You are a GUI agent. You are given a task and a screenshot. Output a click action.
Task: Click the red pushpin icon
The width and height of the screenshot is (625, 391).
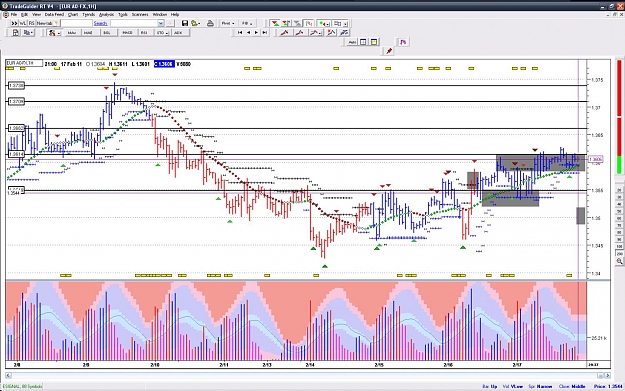(389, 51)
